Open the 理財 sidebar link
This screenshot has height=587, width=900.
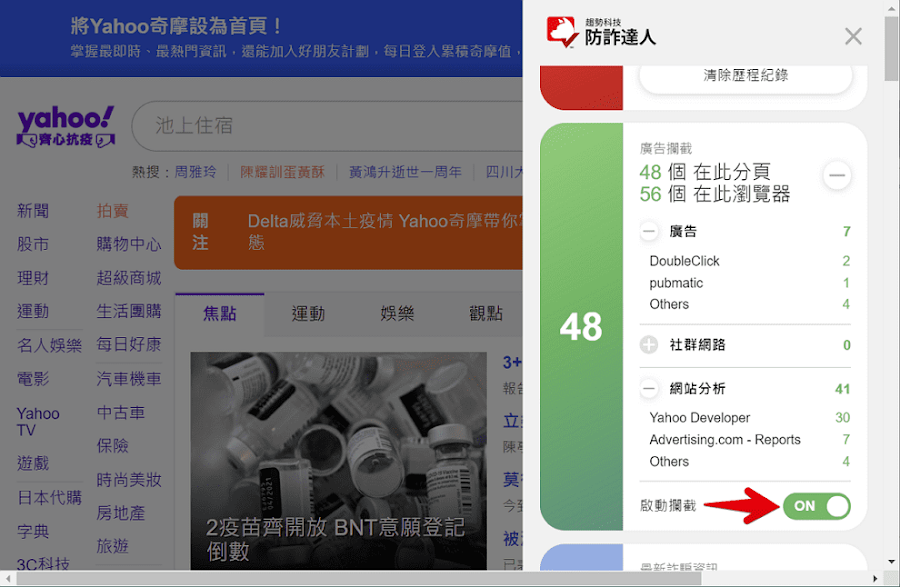tap(33, 278)
